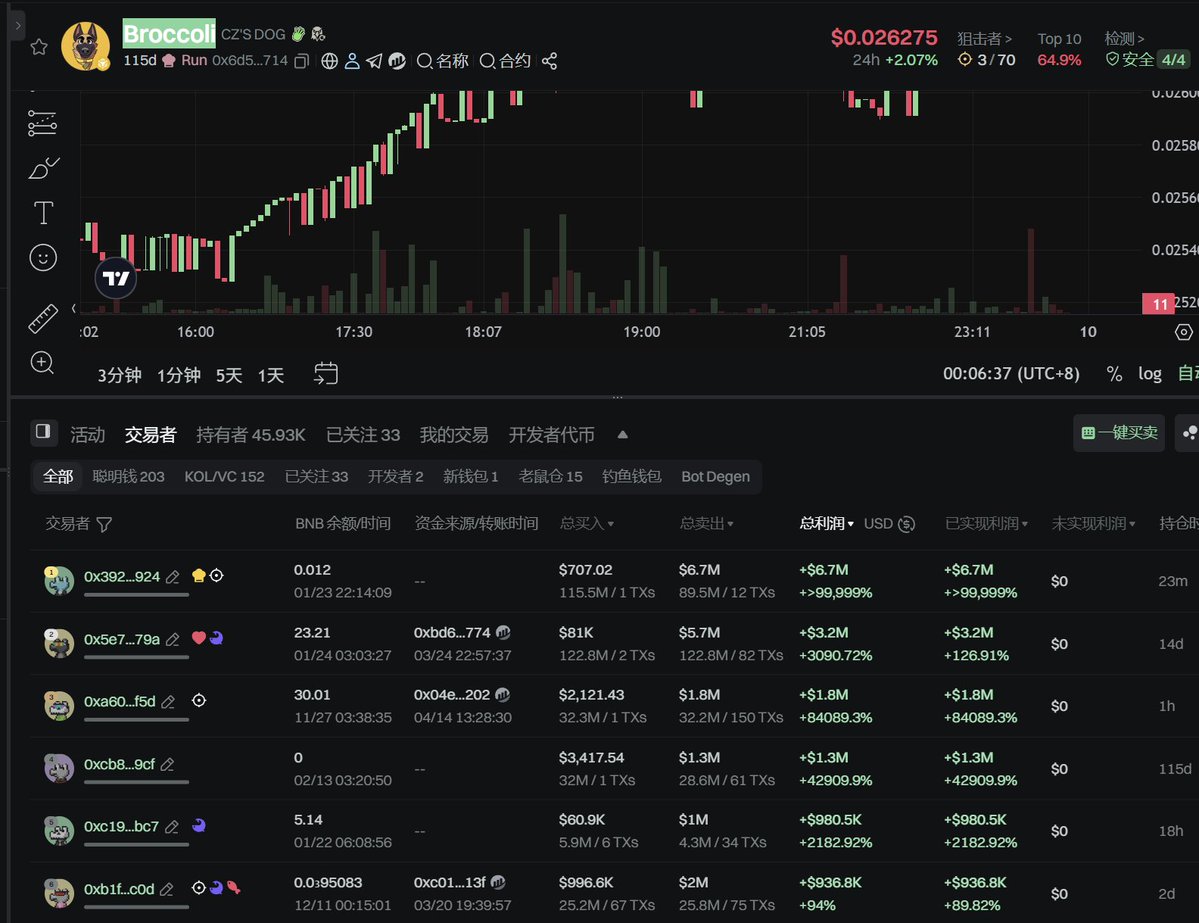Click the sniper target icon on 0xa60...f5d
Viewport: 1199px width, 923px height.
[199, 700]
